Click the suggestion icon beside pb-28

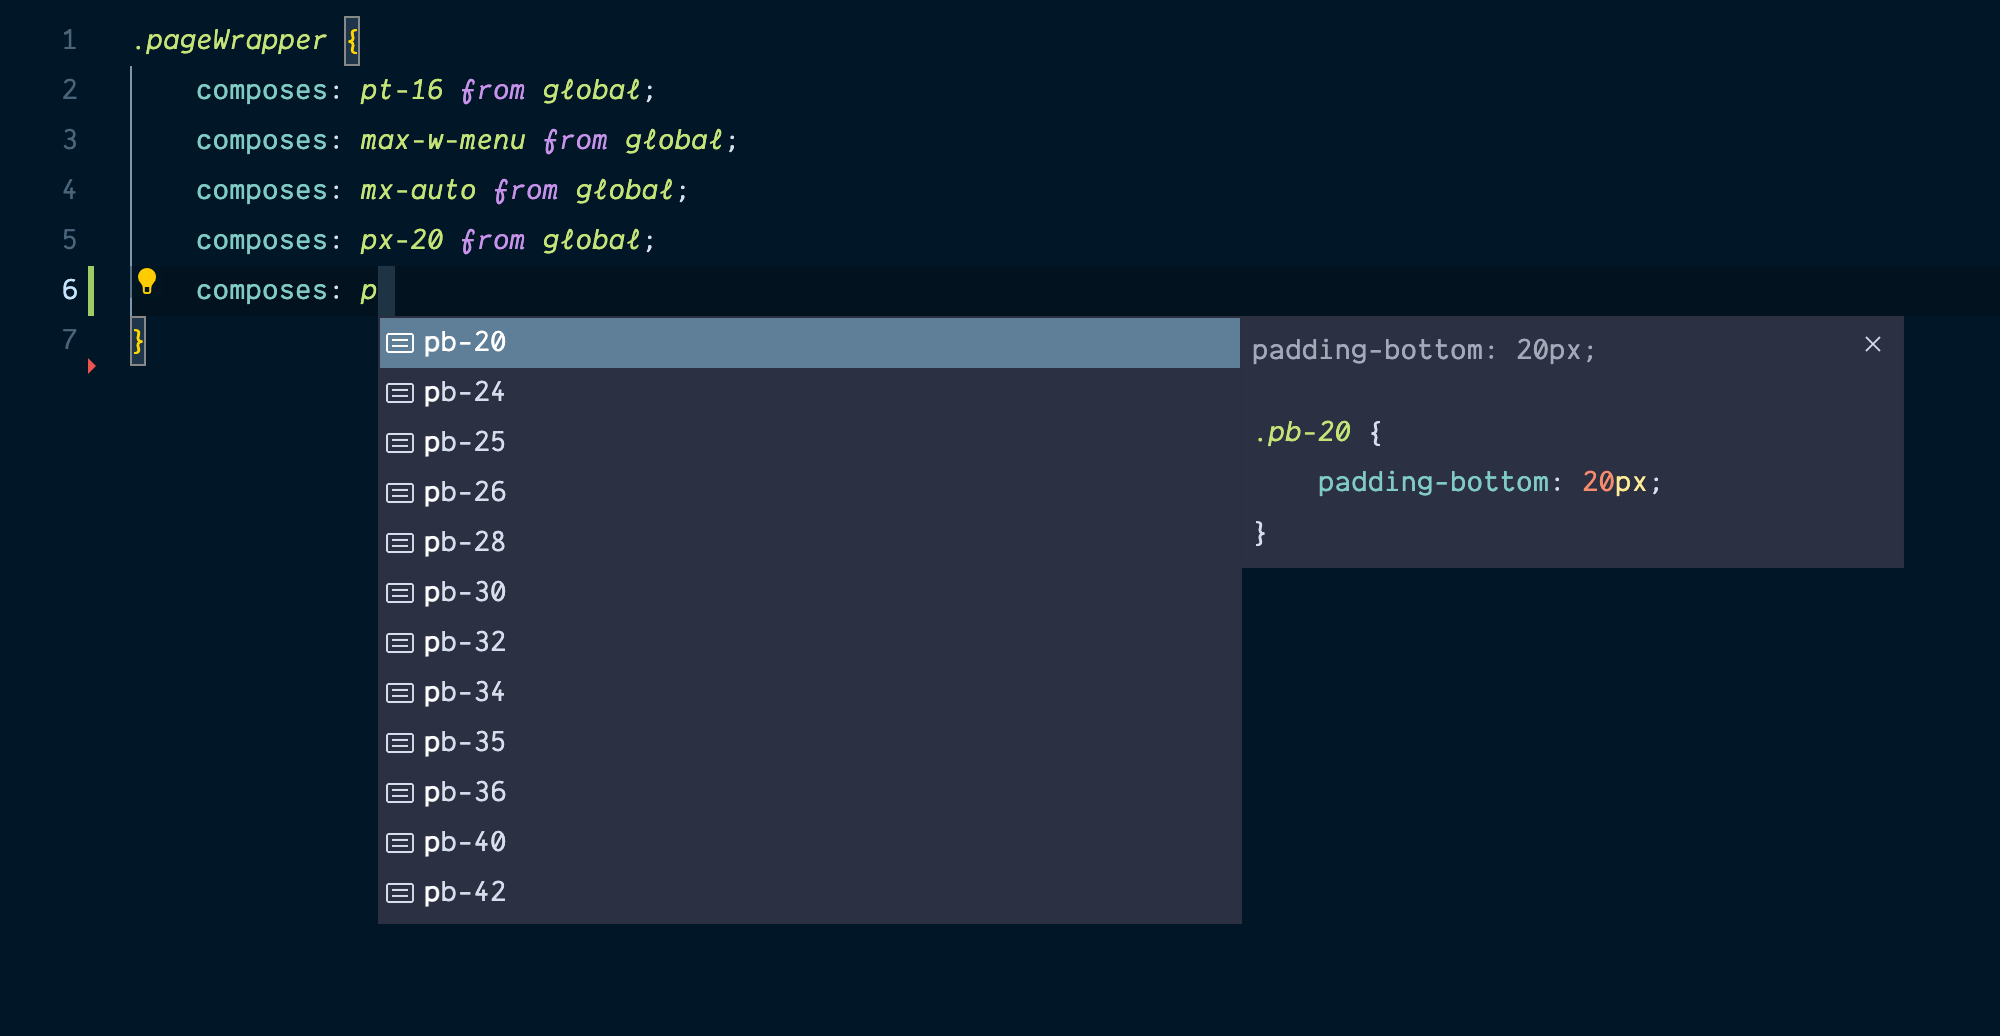point(400,542)
